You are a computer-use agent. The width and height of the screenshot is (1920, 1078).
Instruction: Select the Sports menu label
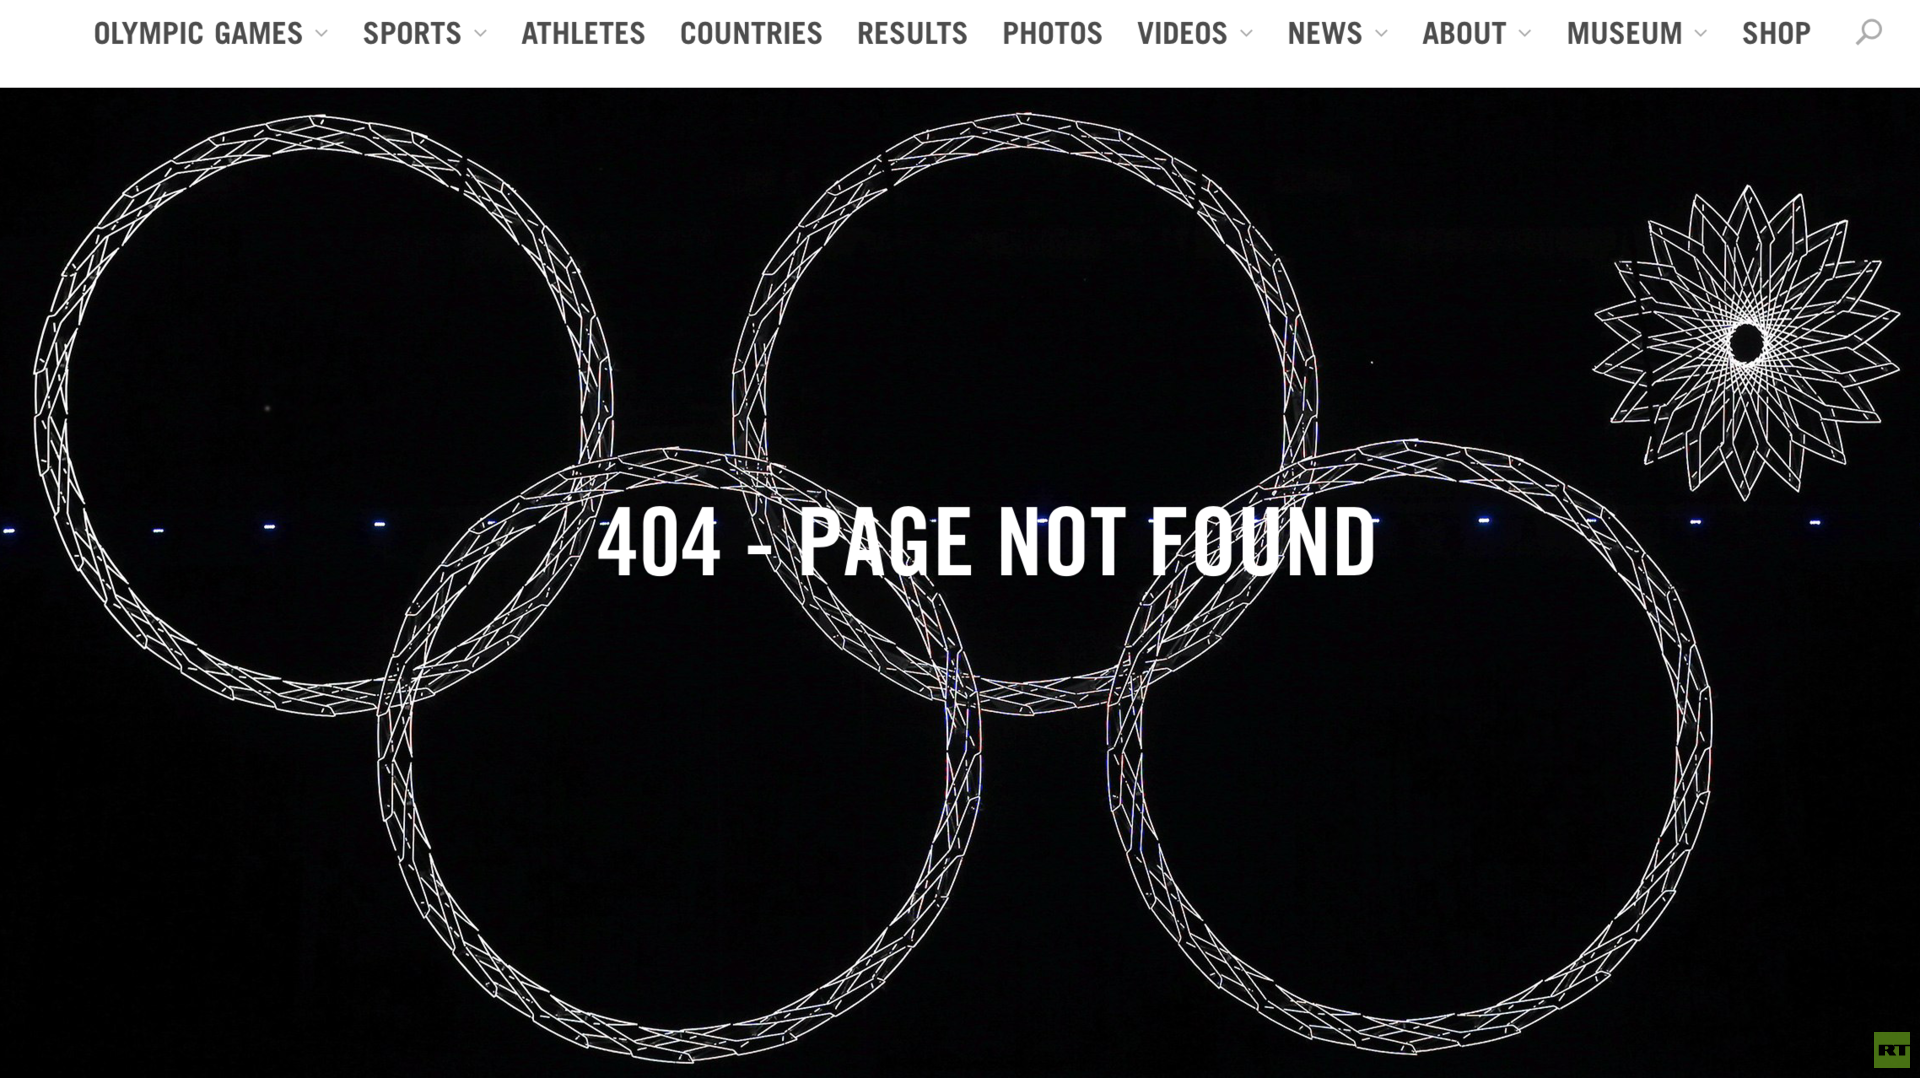coord(412,34)
